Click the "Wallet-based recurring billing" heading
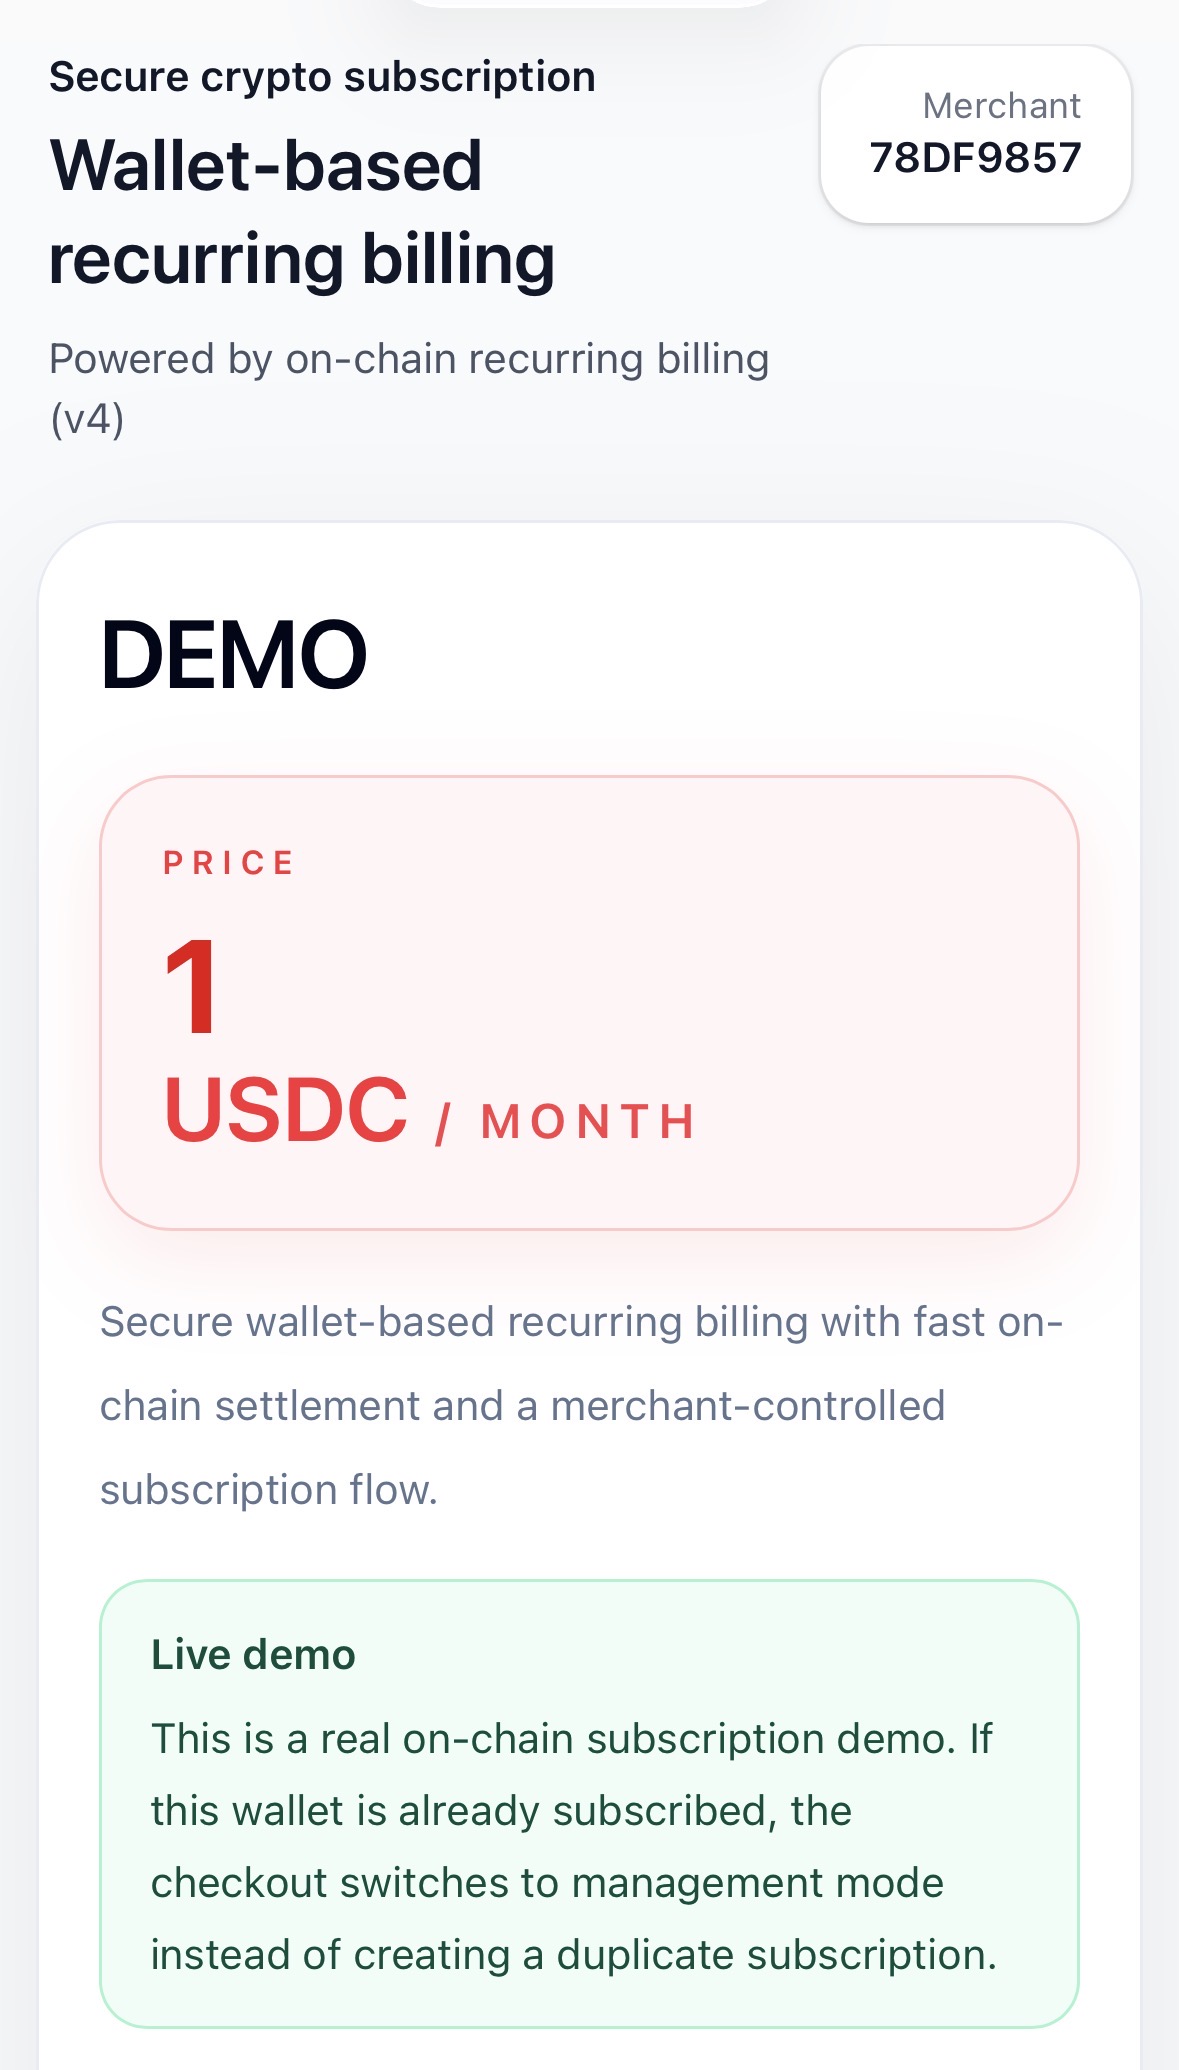Image resolution: width=1179 pixels, height=2070 pixels. 302,212
